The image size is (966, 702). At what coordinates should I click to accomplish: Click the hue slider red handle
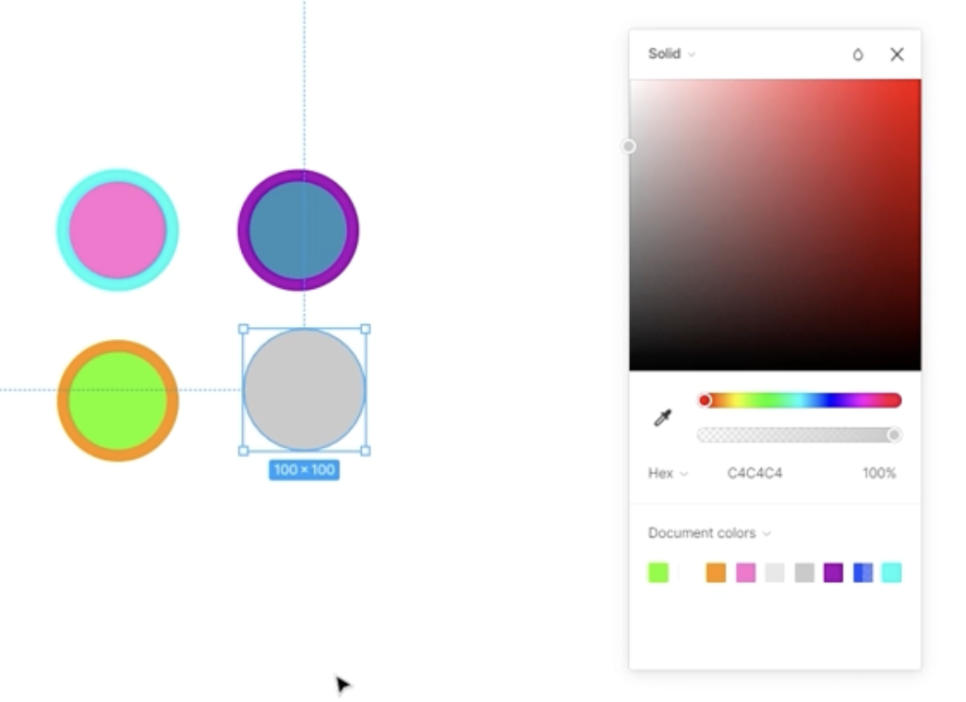point(704,401)
